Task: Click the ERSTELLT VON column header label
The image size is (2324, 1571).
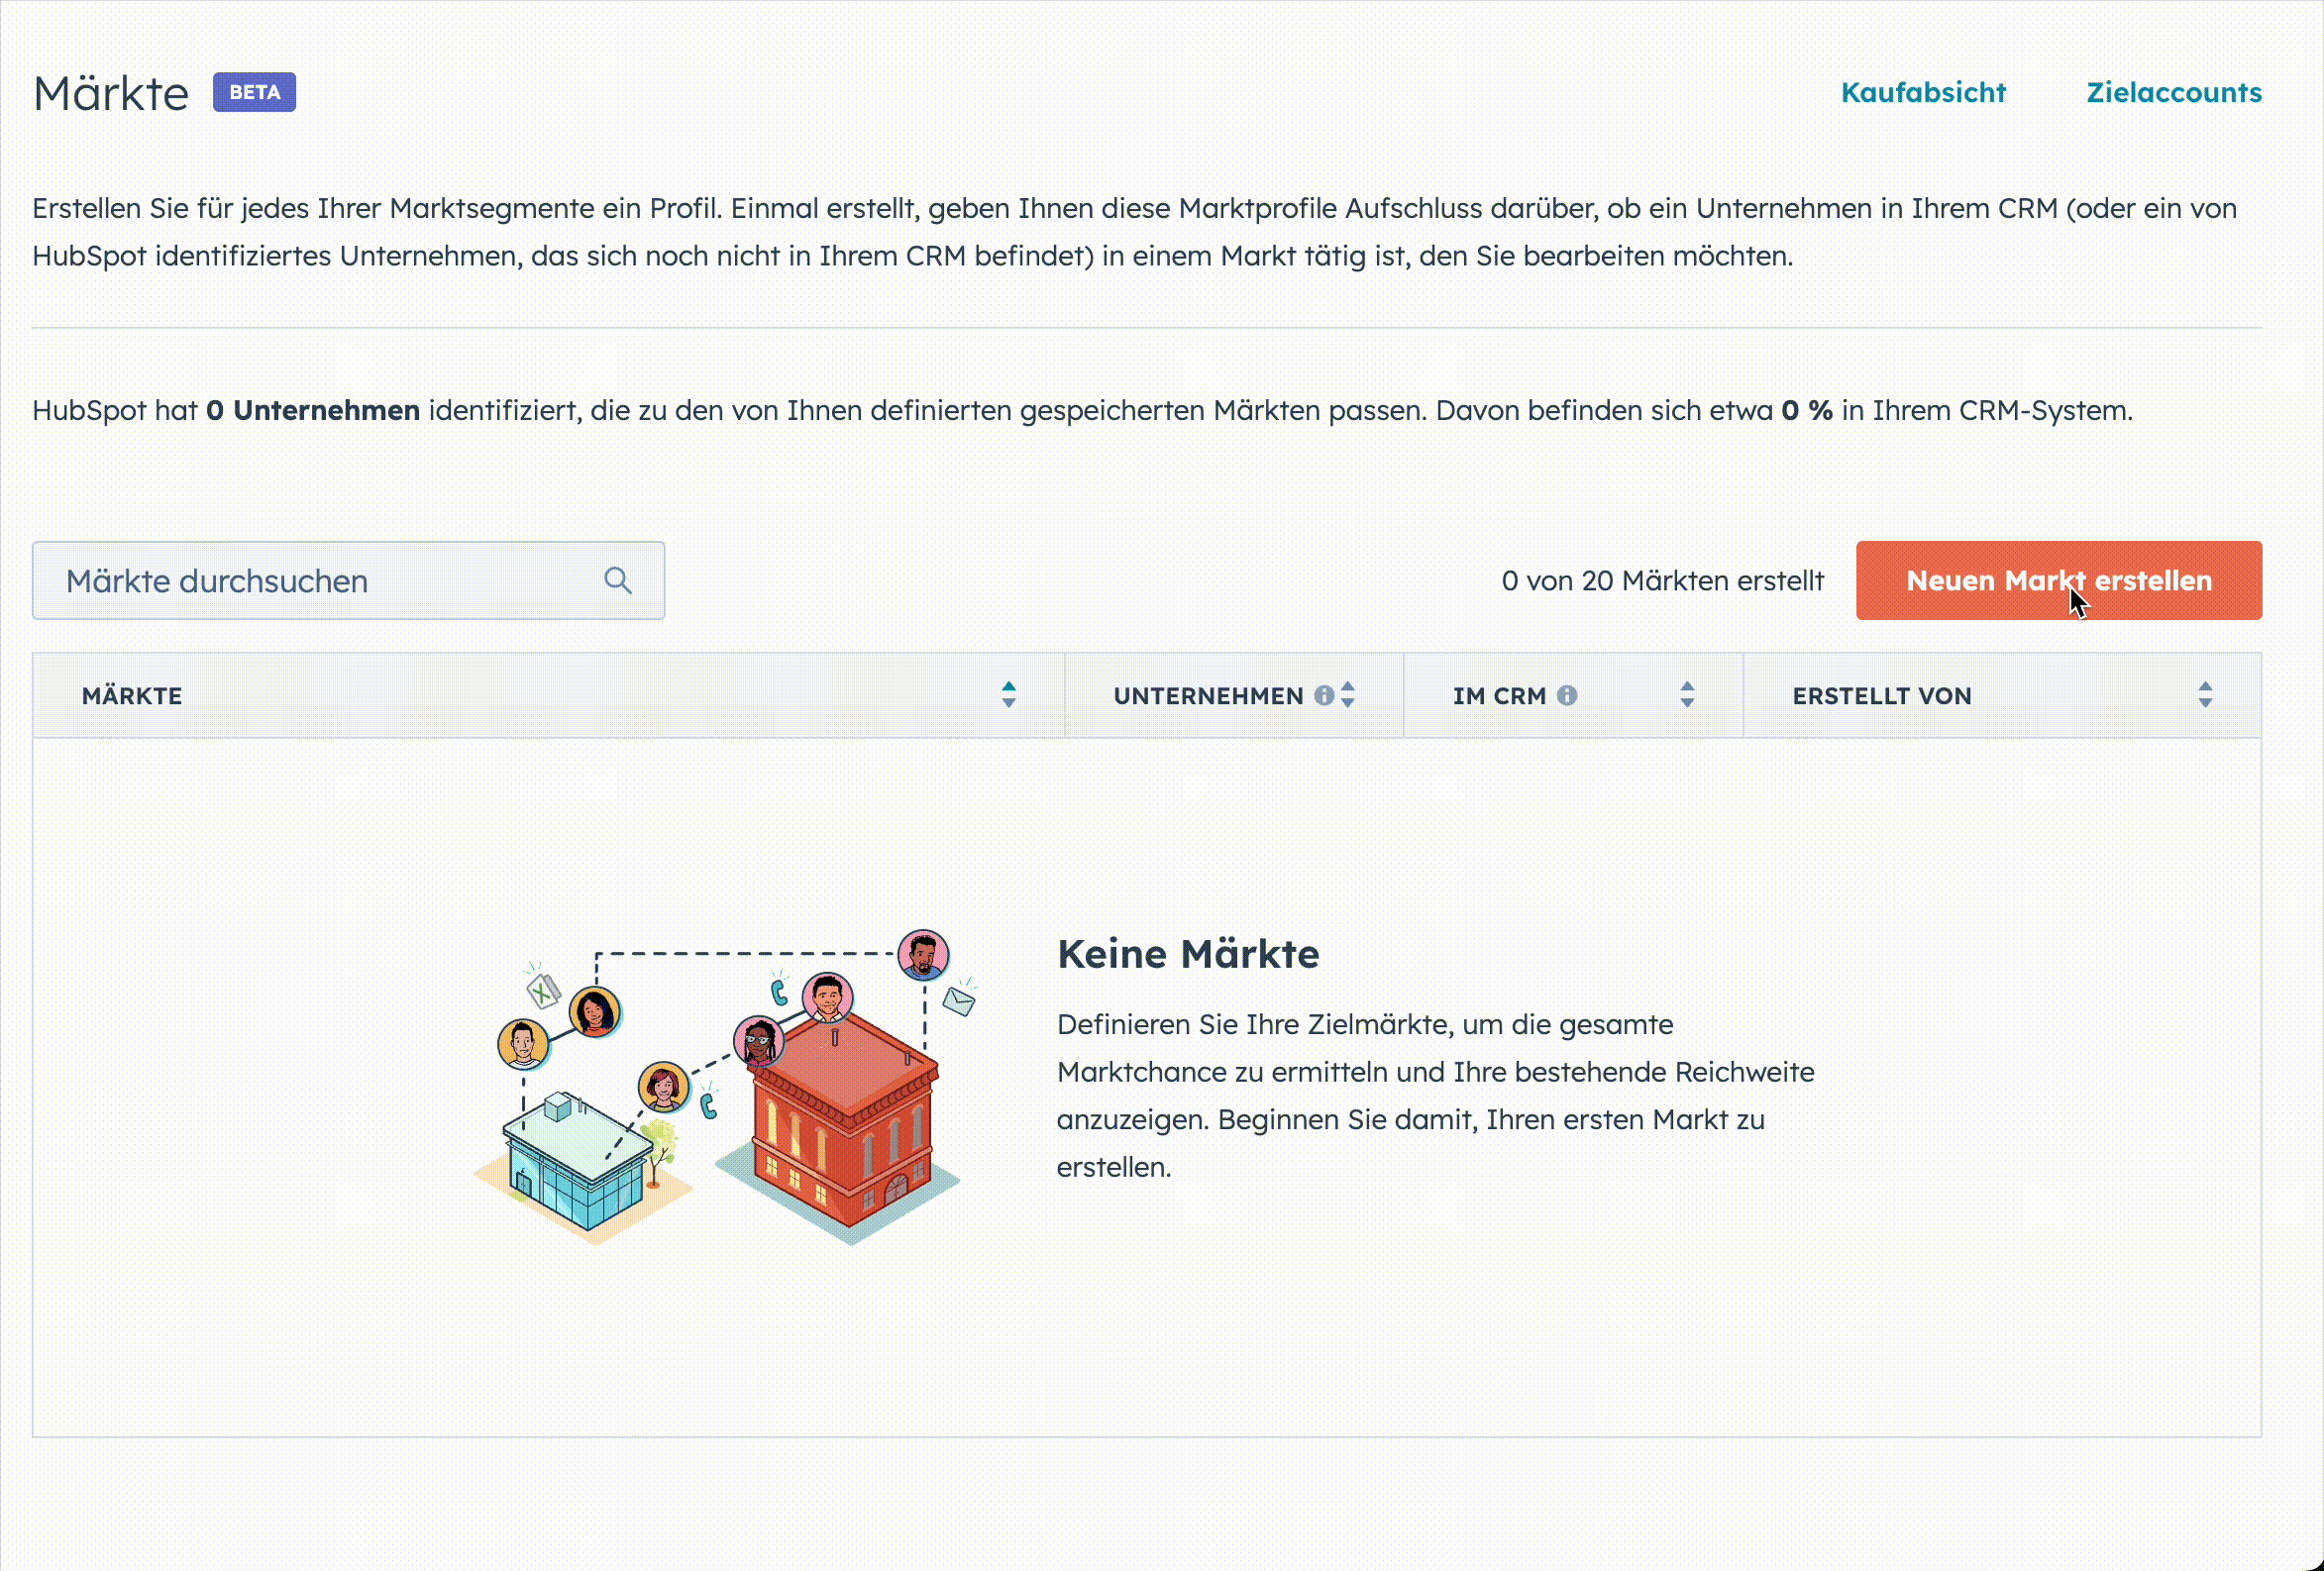Action: (1881, 696)
